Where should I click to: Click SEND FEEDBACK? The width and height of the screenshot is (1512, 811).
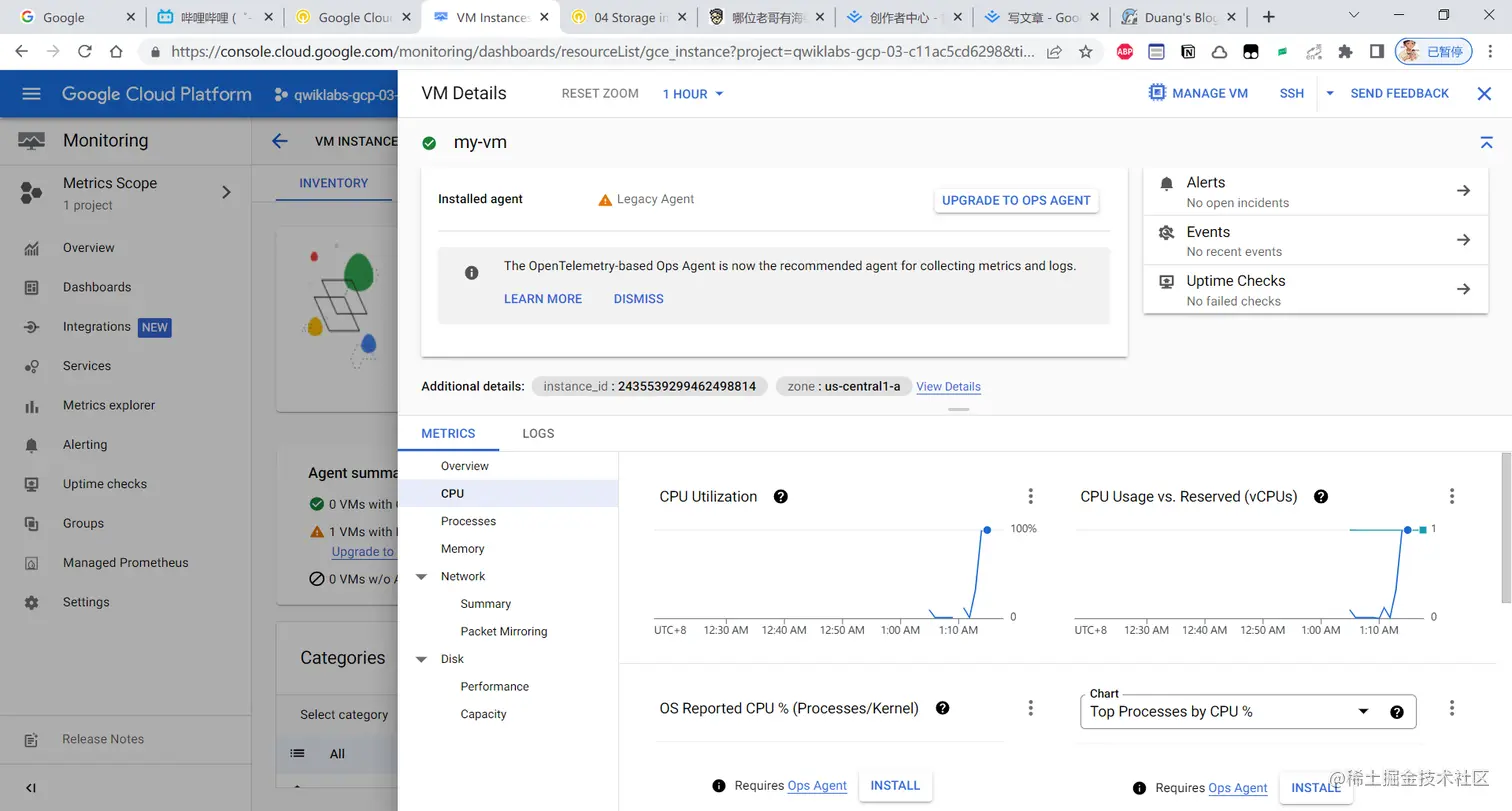point(1399,93)
